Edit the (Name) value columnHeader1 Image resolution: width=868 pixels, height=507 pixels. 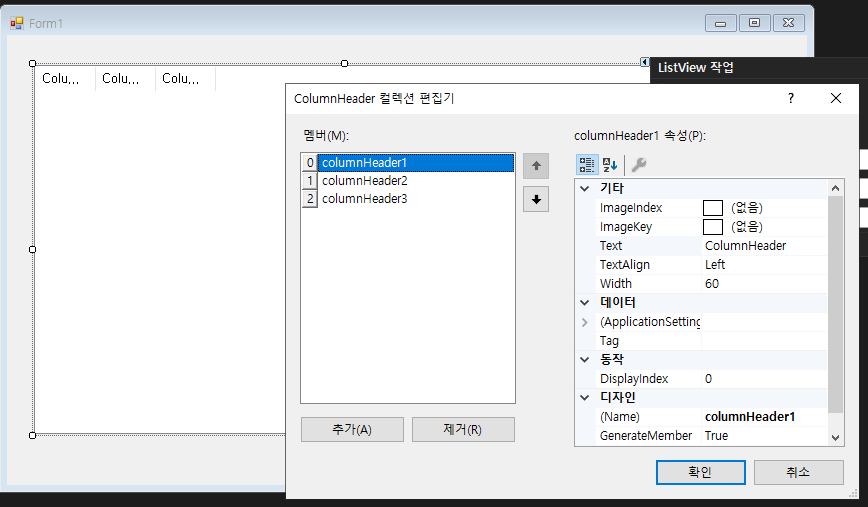(x=764, y=417)
